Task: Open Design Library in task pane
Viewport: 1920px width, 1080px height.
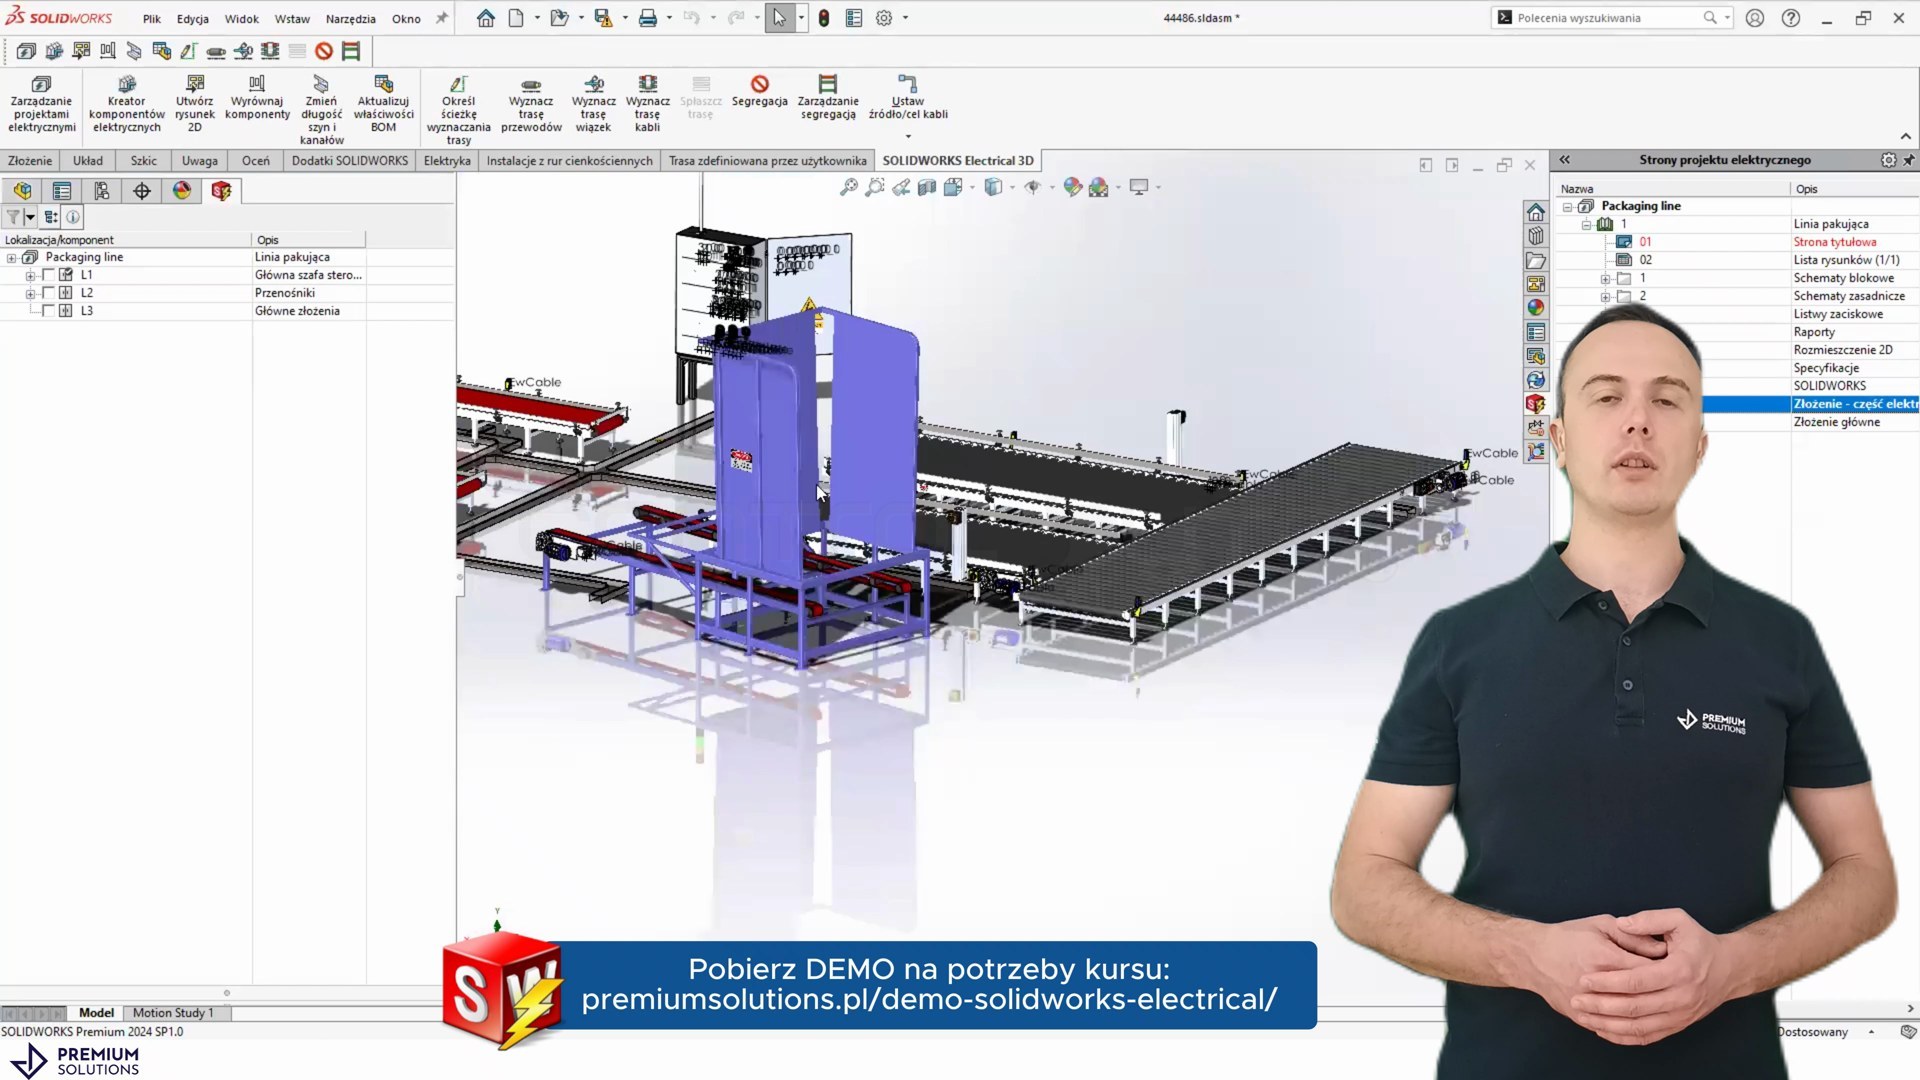Action: [1536, 236]
